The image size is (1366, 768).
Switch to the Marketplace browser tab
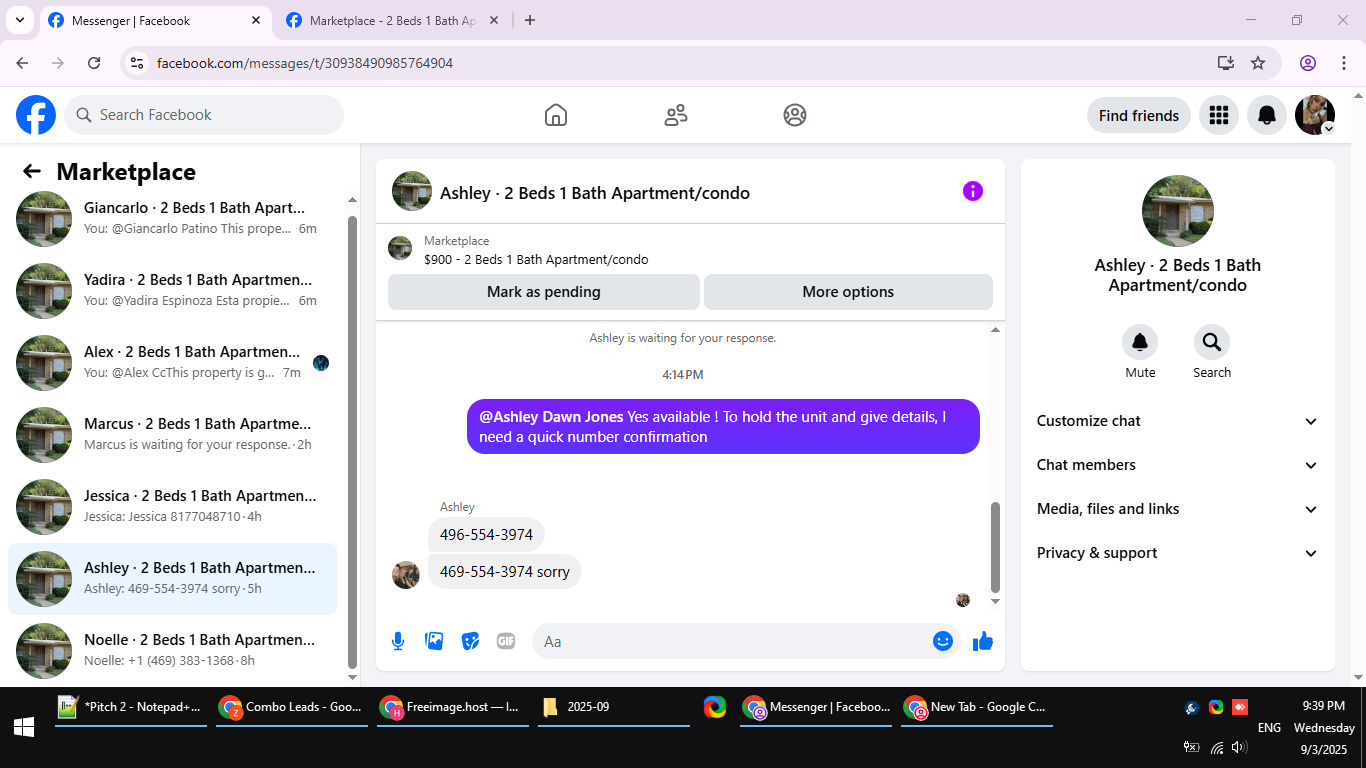click(392, 21)
